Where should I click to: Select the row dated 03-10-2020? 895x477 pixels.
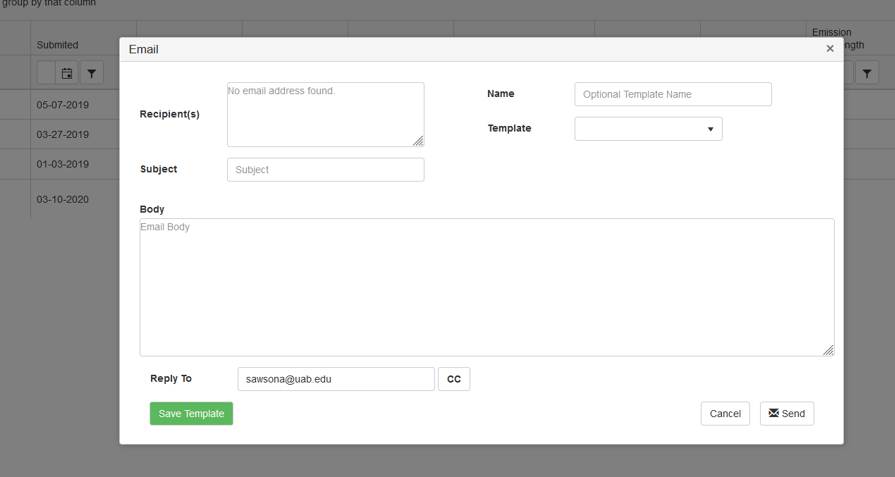[x=63, y=199]
